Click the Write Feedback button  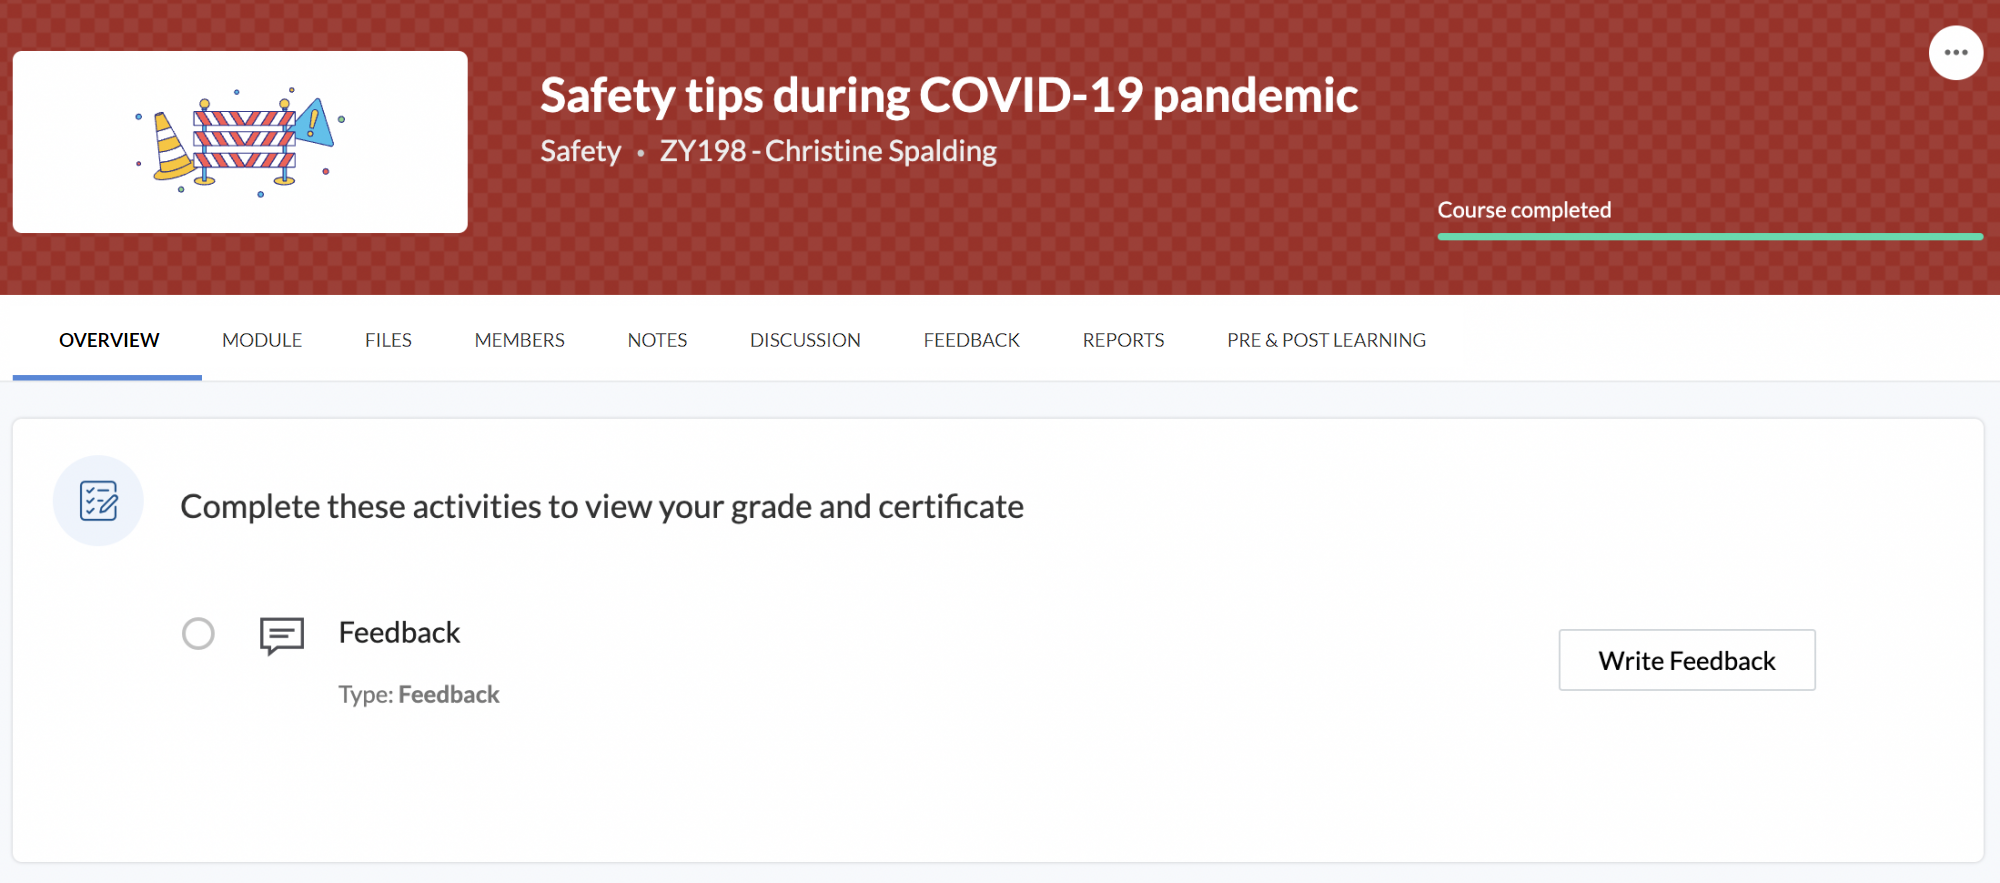1687,660
